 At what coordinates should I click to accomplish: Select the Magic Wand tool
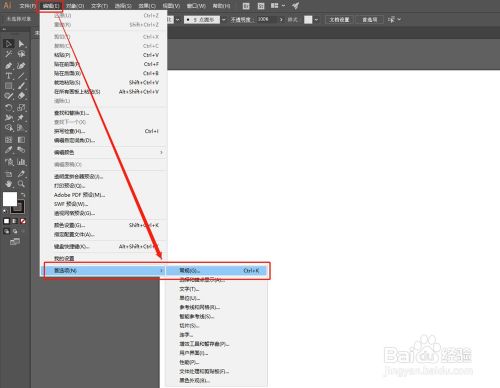9,54
